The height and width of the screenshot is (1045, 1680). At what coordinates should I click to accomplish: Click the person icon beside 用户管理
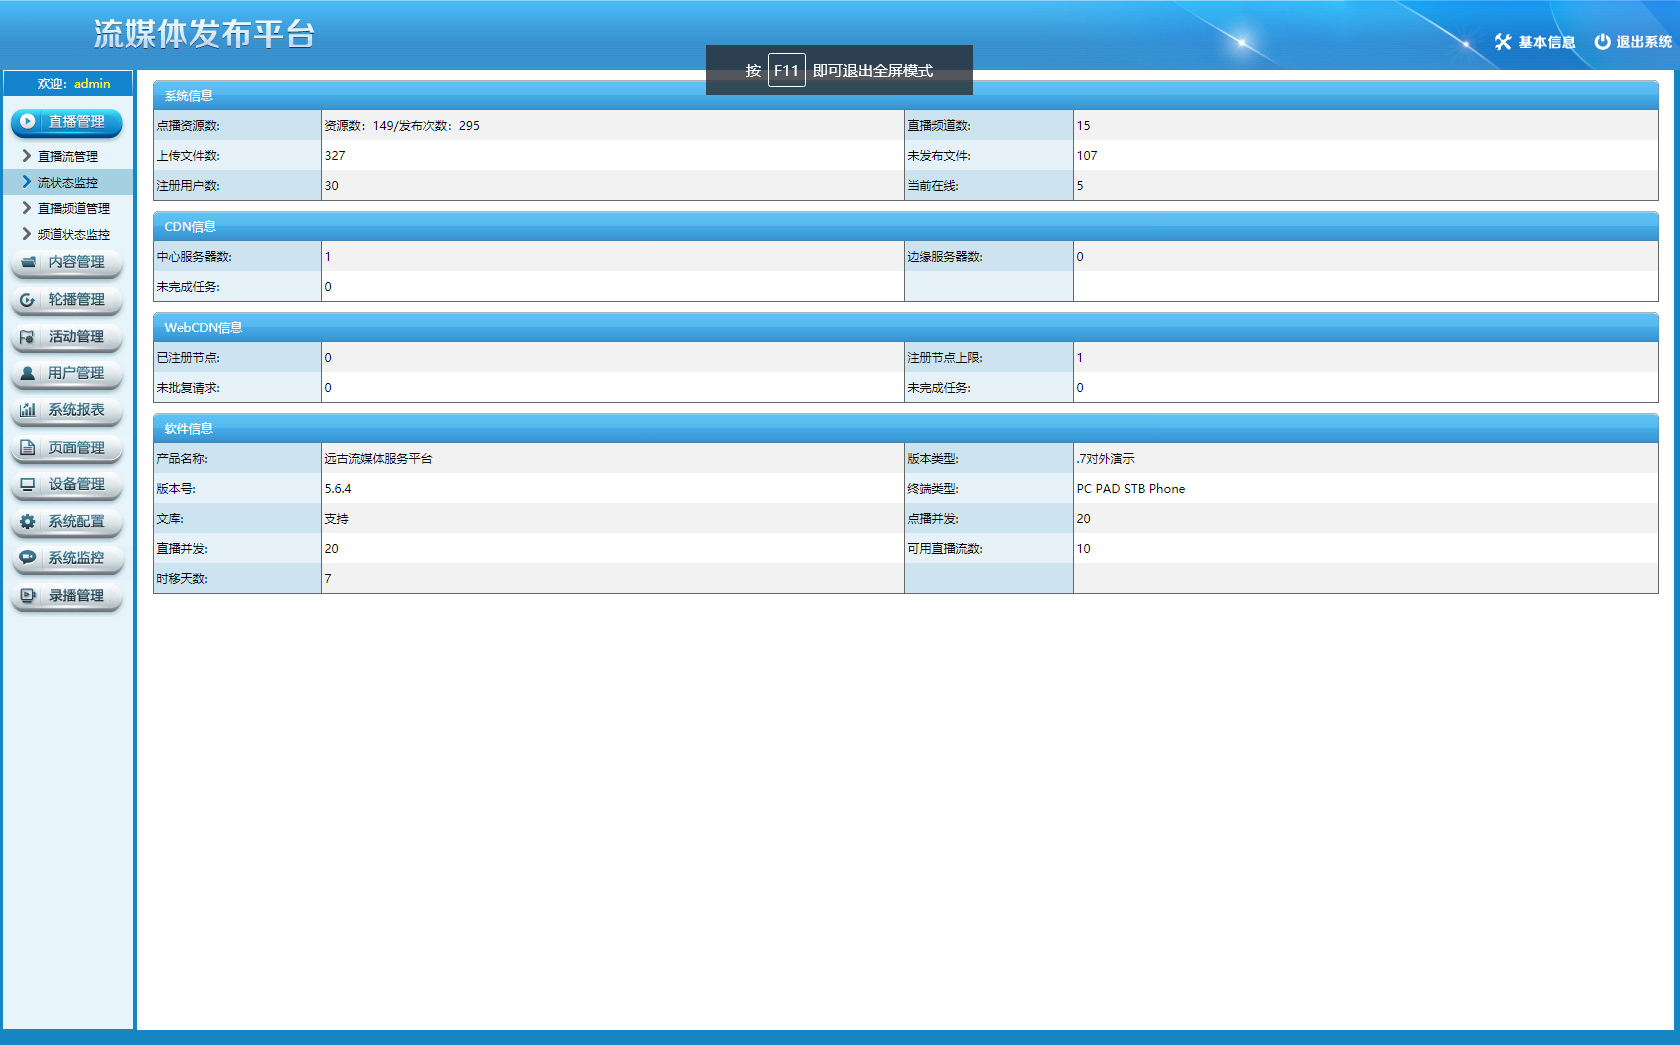28,373
